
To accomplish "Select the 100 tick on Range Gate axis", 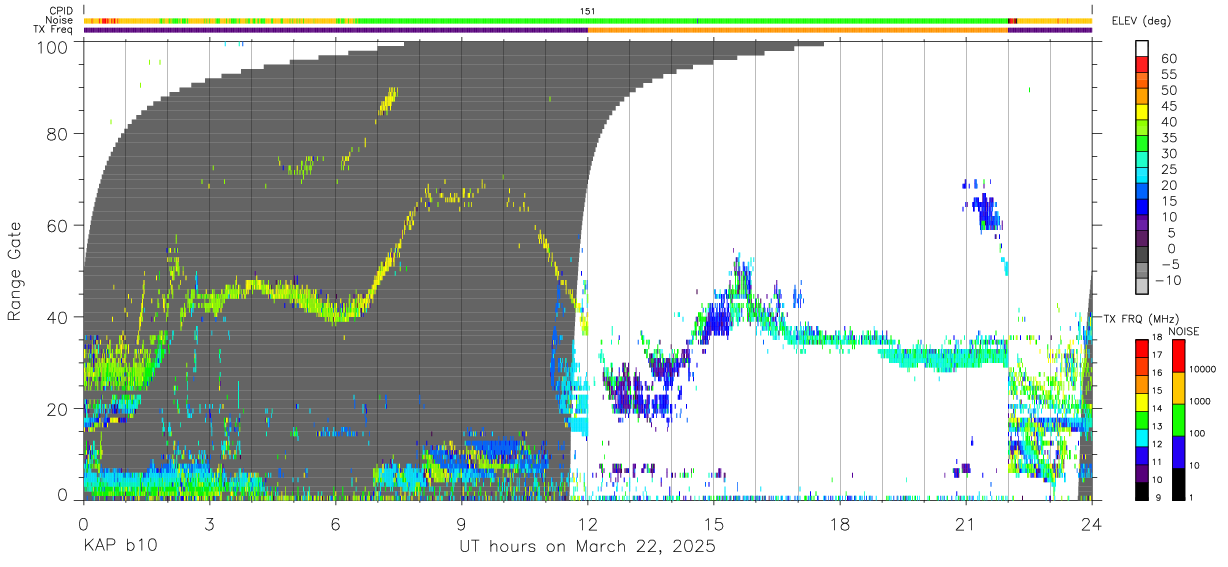I will (x=54, y=46).
